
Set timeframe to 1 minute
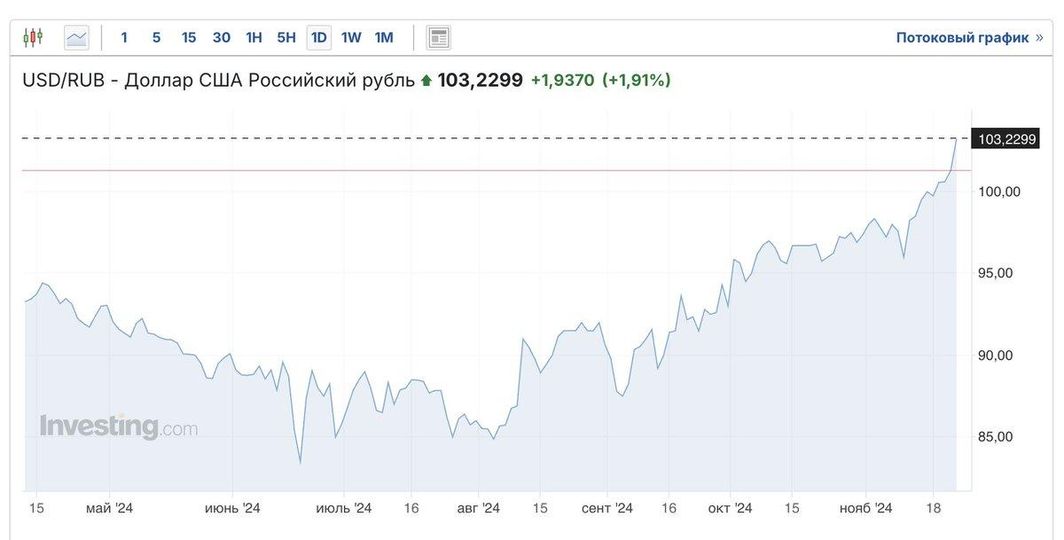tap(124, 38)
